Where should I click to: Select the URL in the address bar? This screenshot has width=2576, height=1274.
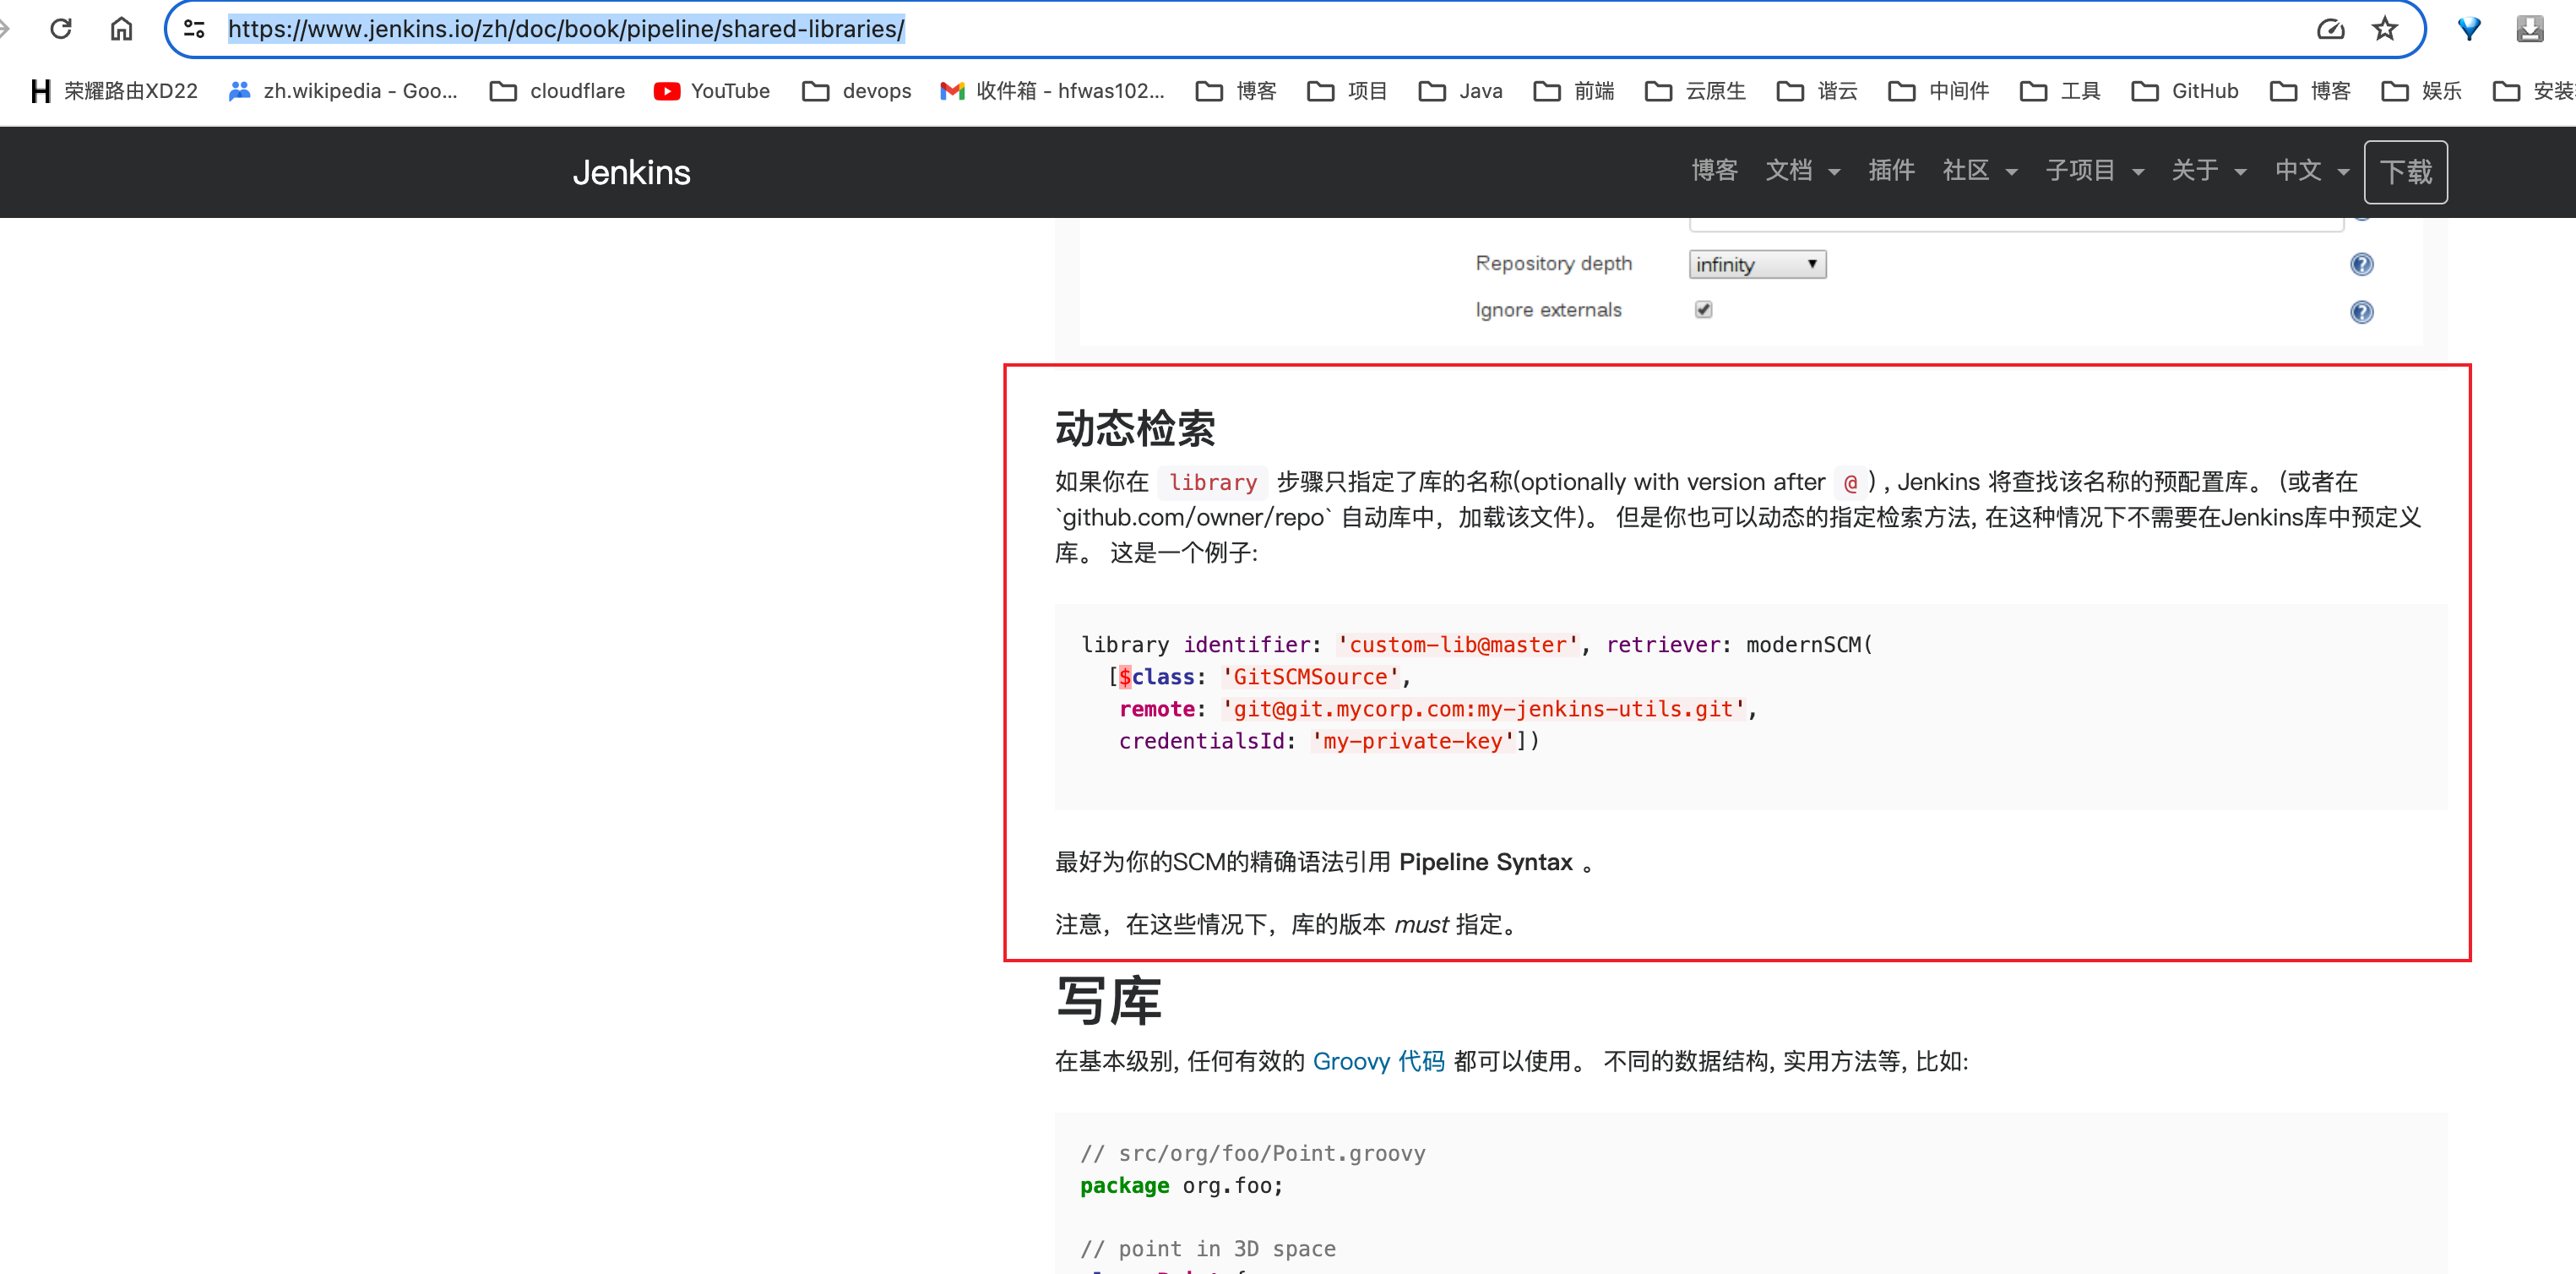[x=566, y=29]
